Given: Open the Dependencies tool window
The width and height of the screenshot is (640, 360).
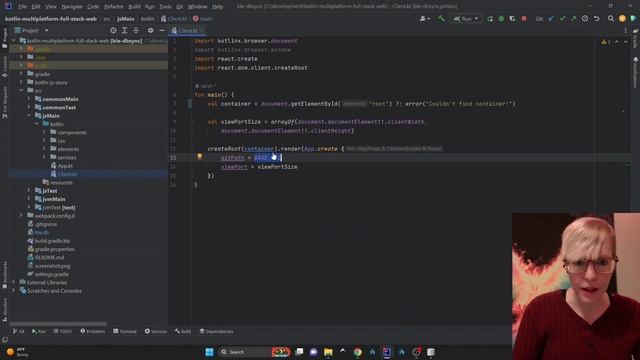Looking at the screenshot, I should (x=216, y=331).
